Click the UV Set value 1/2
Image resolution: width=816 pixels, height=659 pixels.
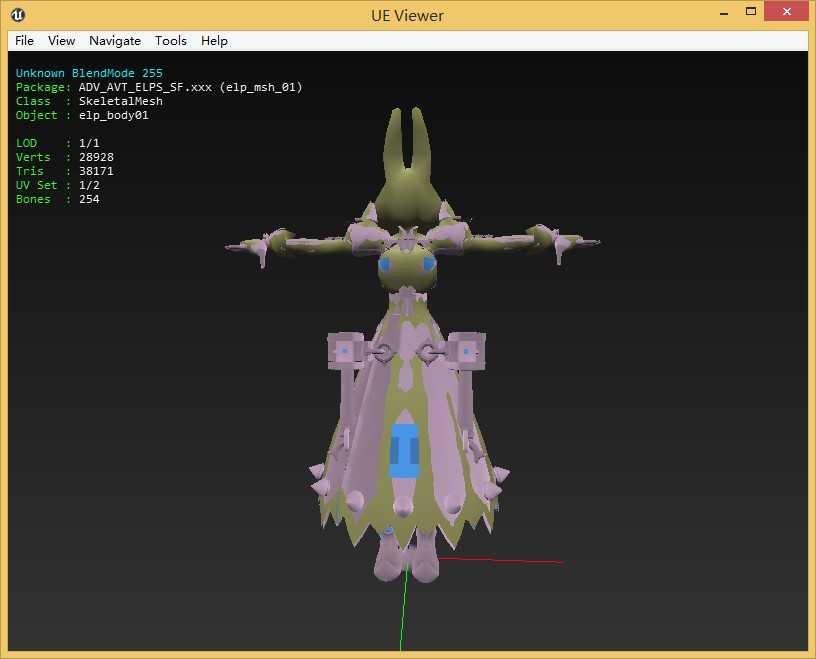point(89,185)
